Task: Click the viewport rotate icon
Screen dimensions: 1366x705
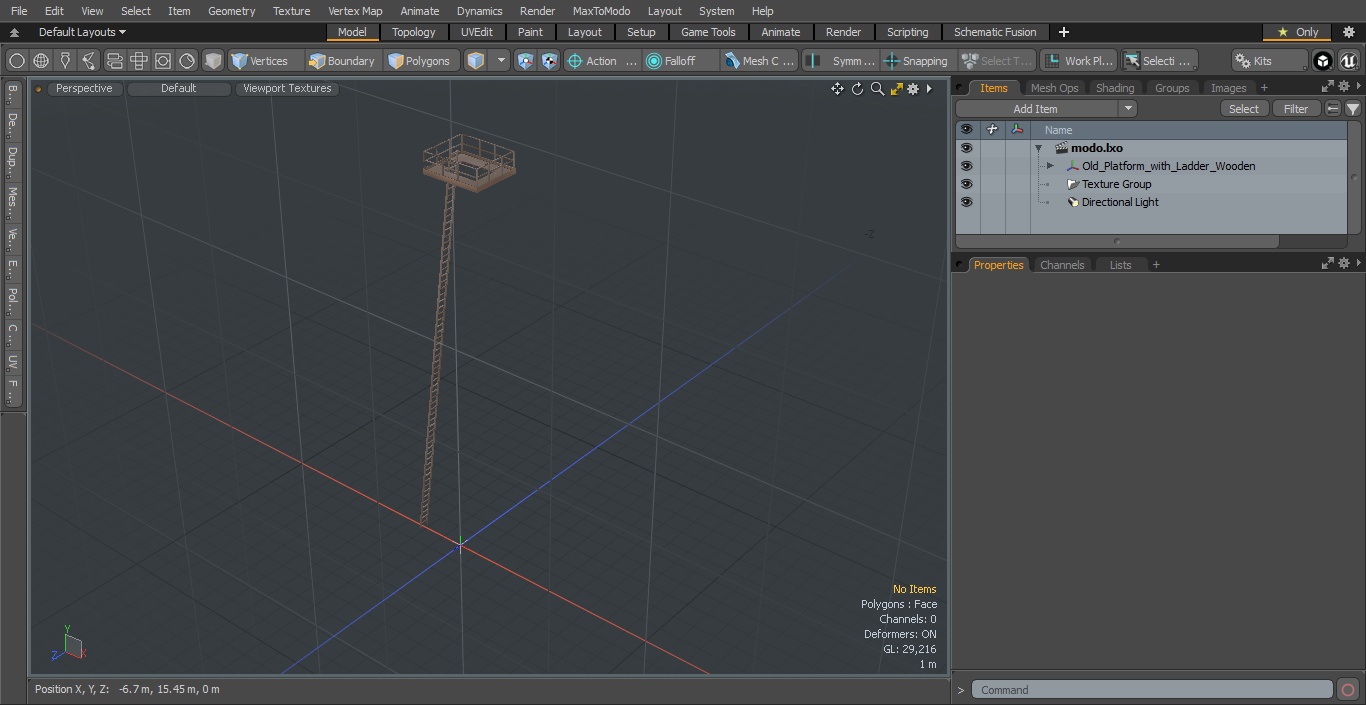Action: tap(857, 89)
